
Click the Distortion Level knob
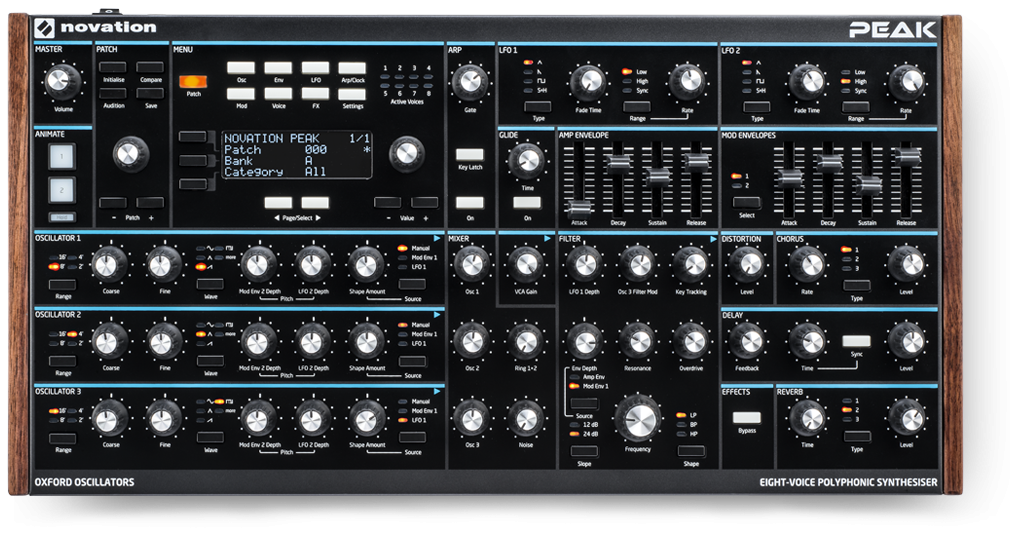(747, 264)
